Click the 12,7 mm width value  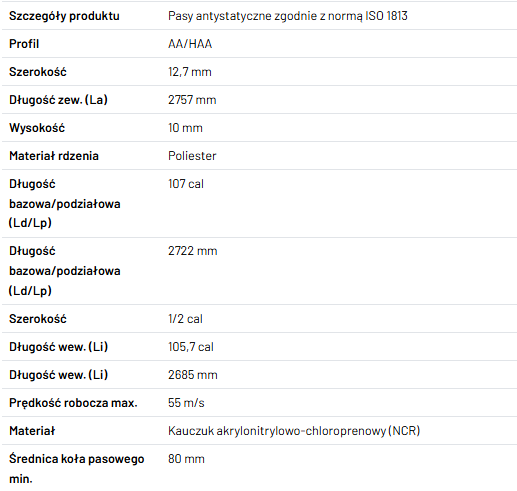point(190,72)
